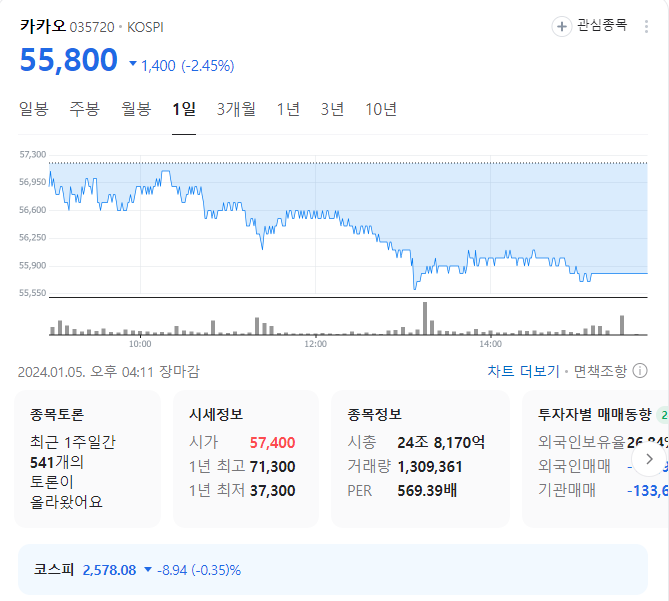Viewport: 669px width, 601px height.
Task: Click the price change down arrow
Action: 133,64
